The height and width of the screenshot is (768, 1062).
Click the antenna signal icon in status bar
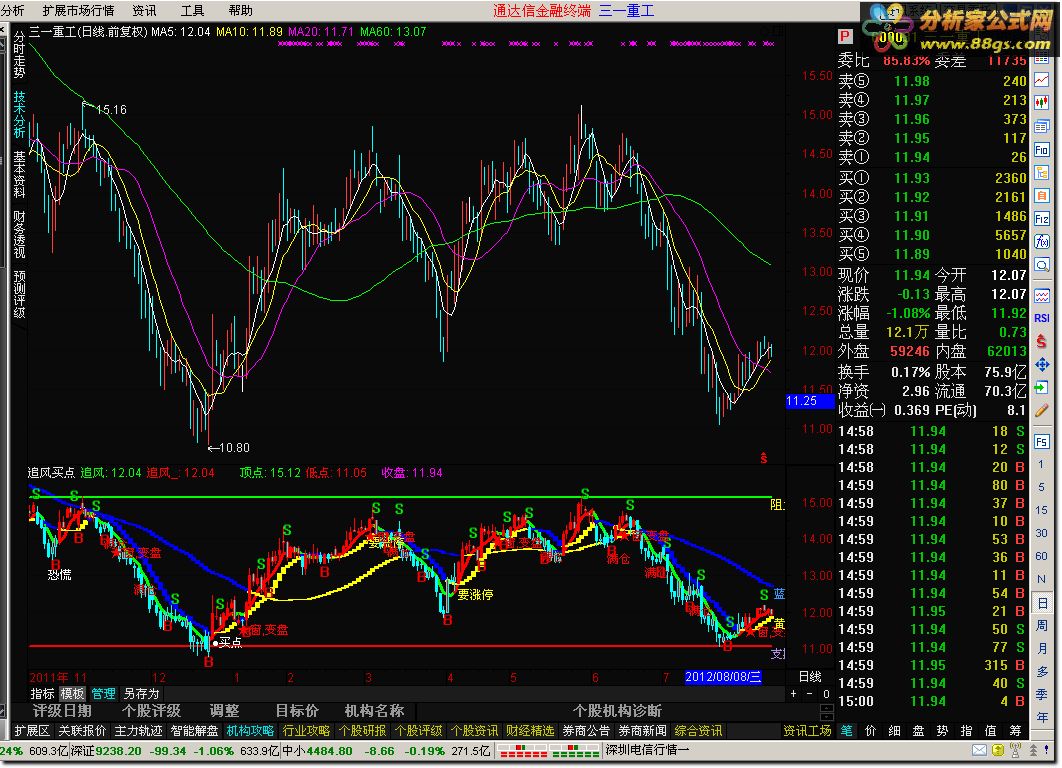1015,750
